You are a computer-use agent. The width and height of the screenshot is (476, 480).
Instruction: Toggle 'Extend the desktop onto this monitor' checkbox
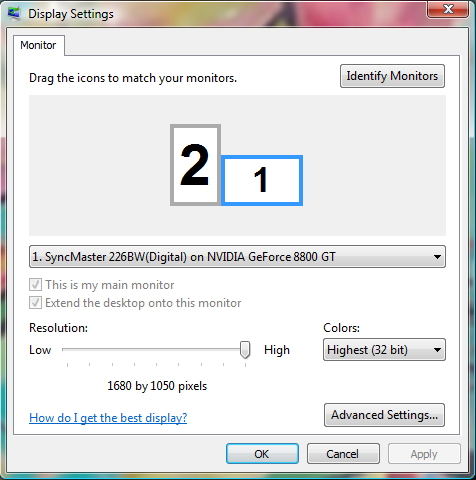(35, 303)
